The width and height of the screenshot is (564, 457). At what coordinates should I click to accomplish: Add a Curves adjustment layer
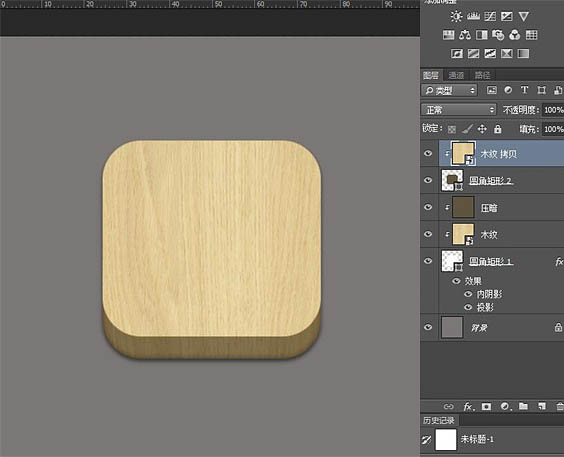490,17
